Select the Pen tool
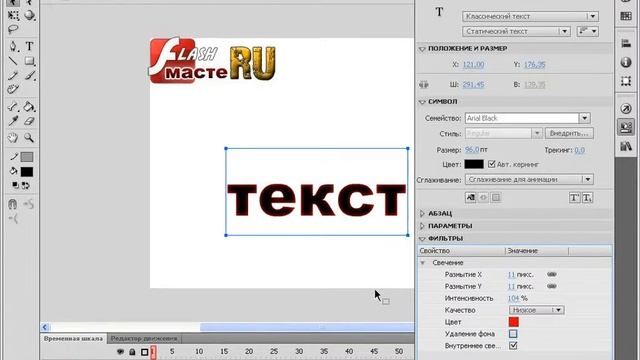 pos(13,46)
